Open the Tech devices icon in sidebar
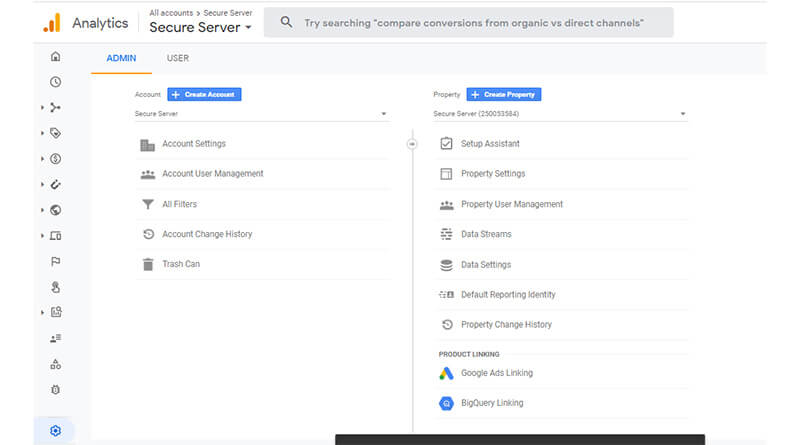 pyautogui.click(x=56, y=236)
